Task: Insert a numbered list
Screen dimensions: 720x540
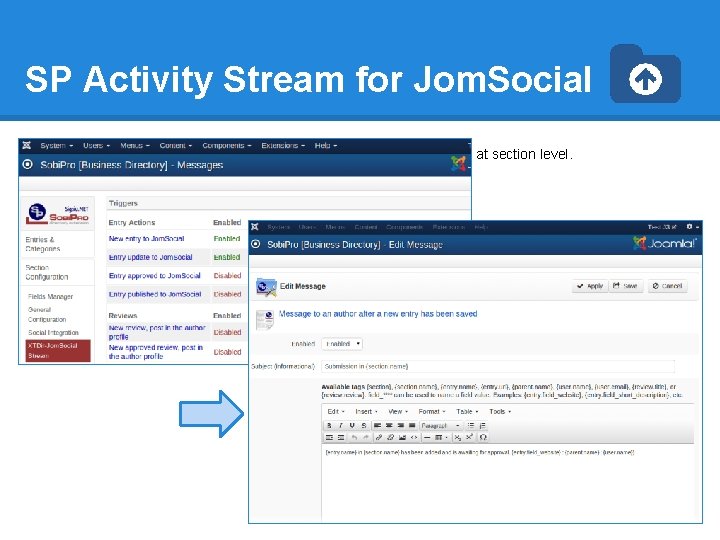Action: (482, 426)
